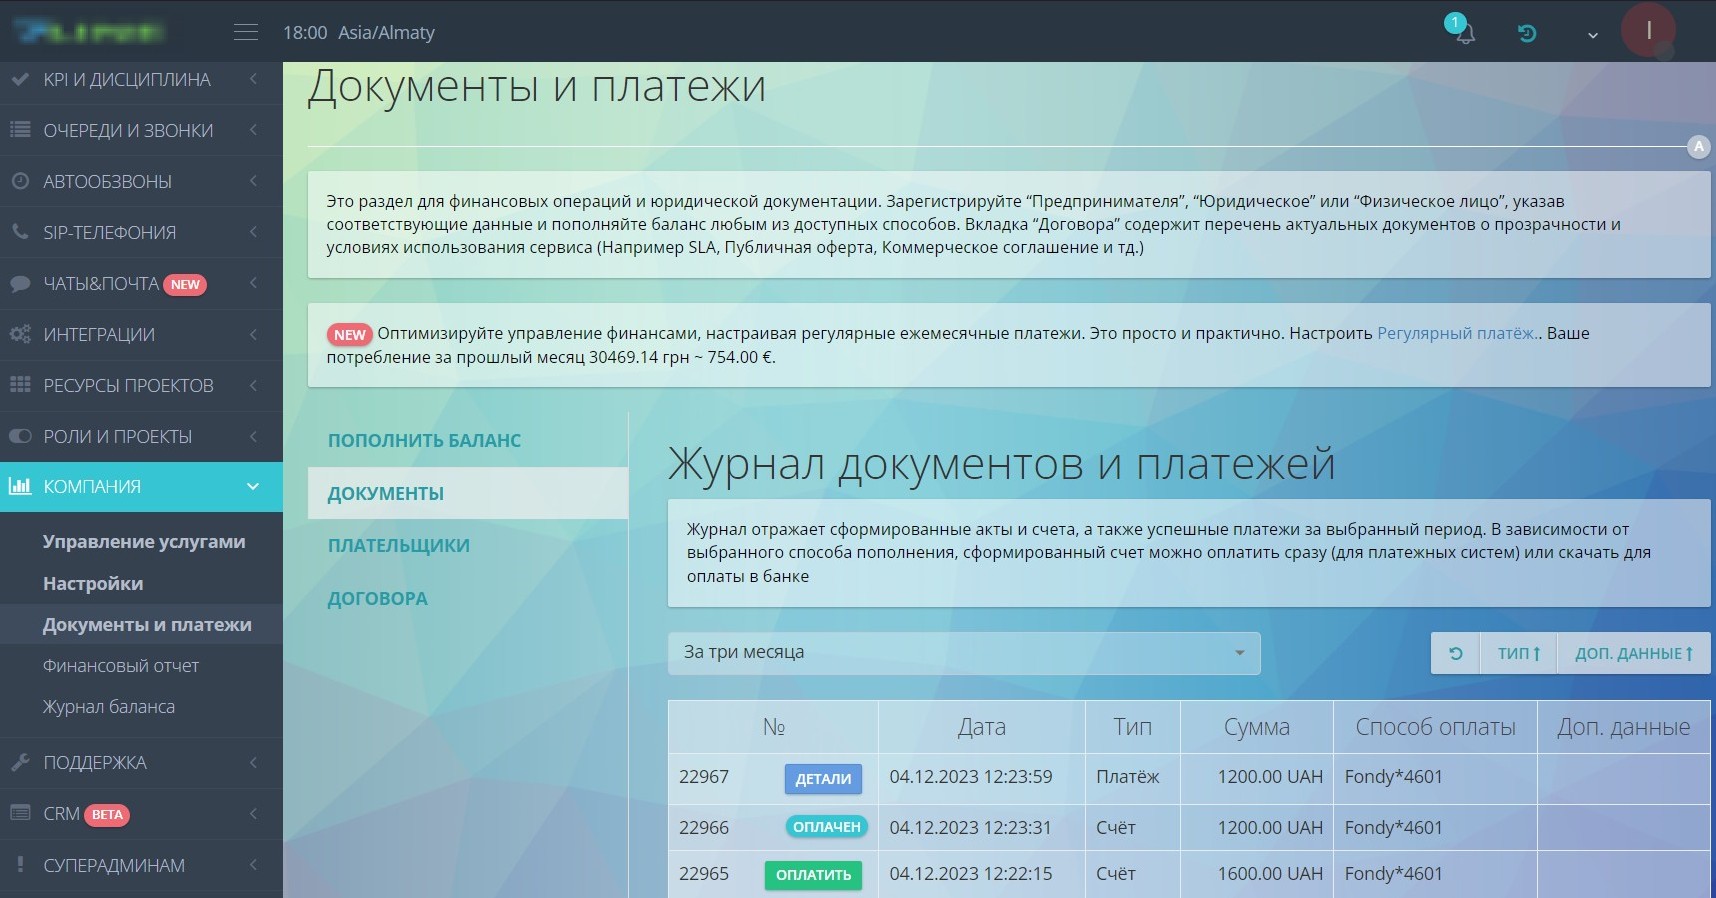Click the chart icon of Компания

[20, 486]
